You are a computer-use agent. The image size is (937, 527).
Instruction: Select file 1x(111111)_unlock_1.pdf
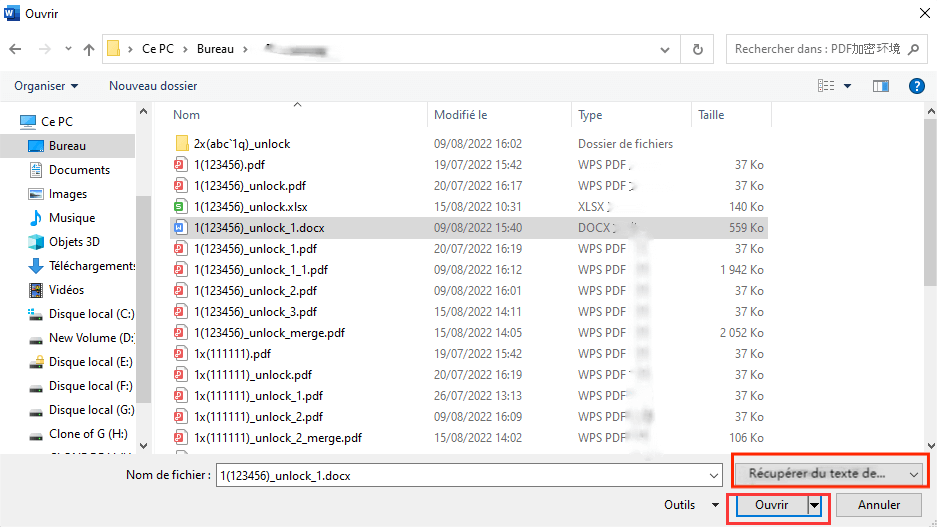(x=258, y=396)
